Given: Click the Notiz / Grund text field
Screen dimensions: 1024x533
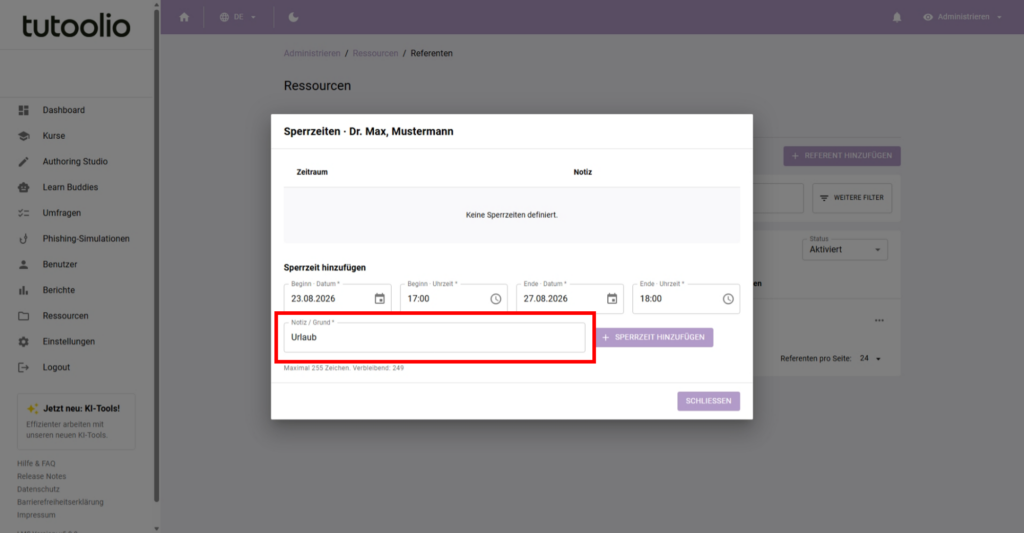Looking at the screenshot, I should tap(434, 337).
